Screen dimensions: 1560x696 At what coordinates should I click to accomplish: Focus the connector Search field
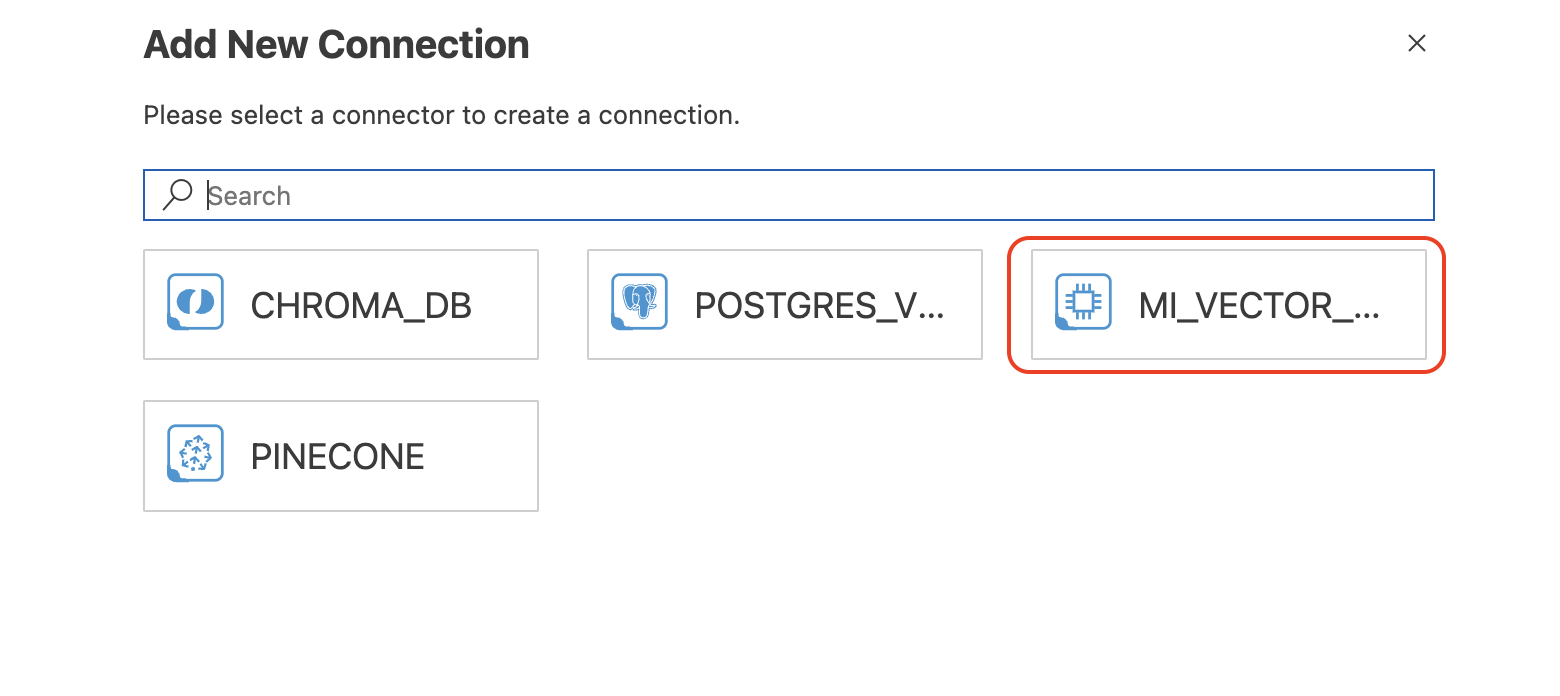tap(789, 195)
